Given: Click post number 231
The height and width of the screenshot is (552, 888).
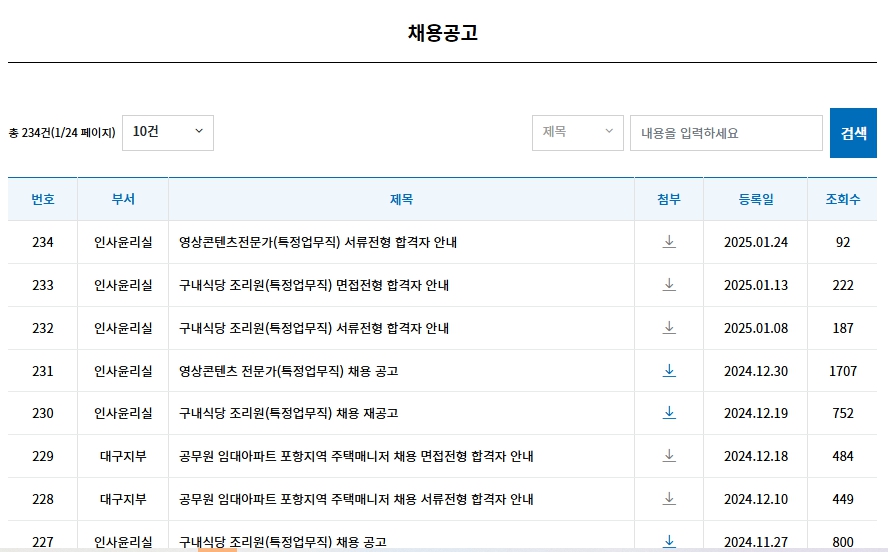Looking at the screenshot, I should pyautogui.click(x=42, y=371).
